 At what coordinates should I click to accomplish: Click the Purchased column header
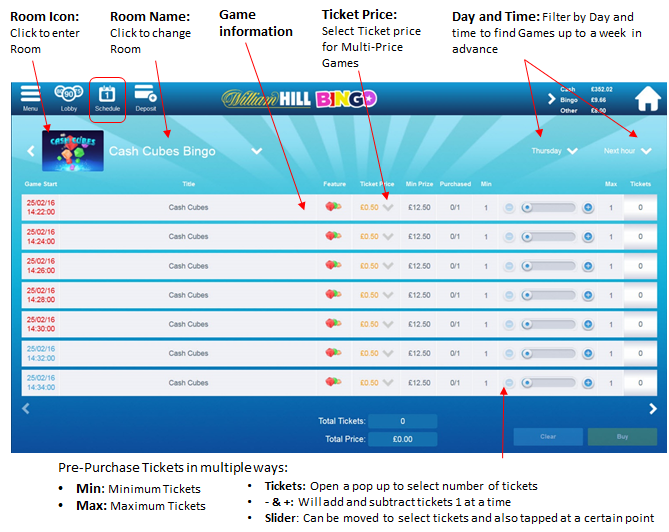click(x=455, y=184)
